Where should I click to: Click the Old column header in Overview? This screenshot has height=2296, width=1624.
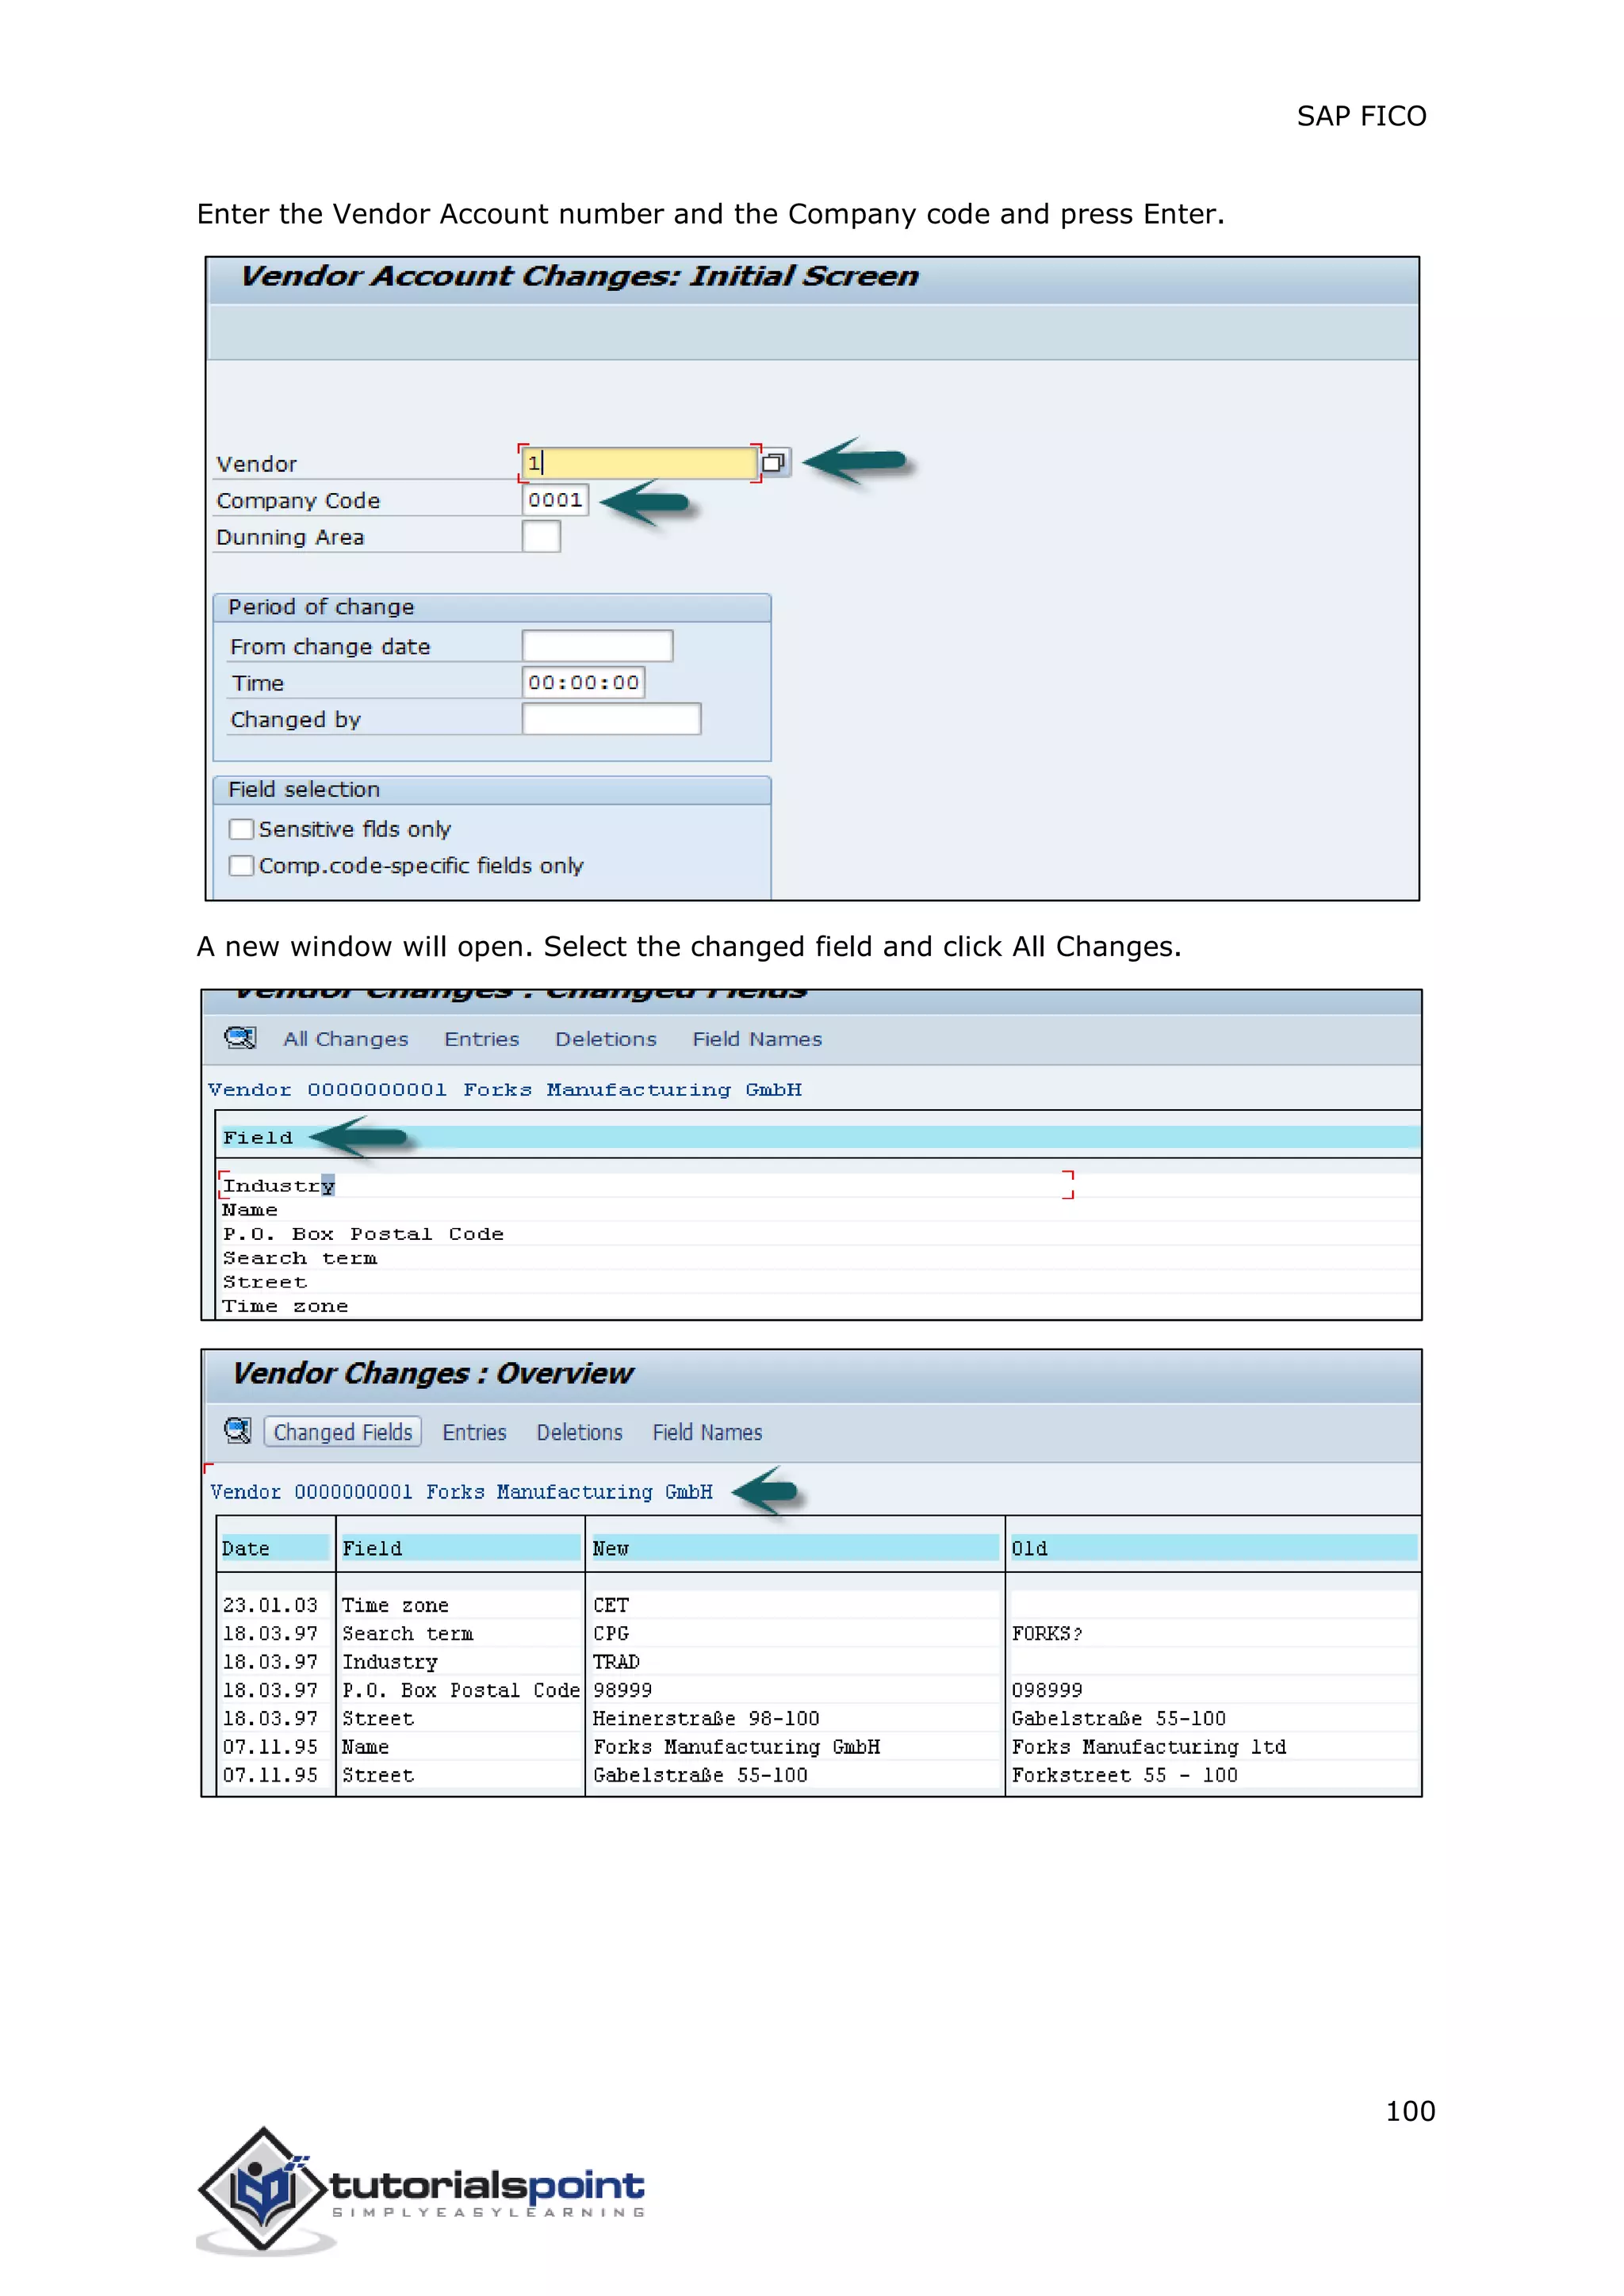(x=1214, y=1548)
